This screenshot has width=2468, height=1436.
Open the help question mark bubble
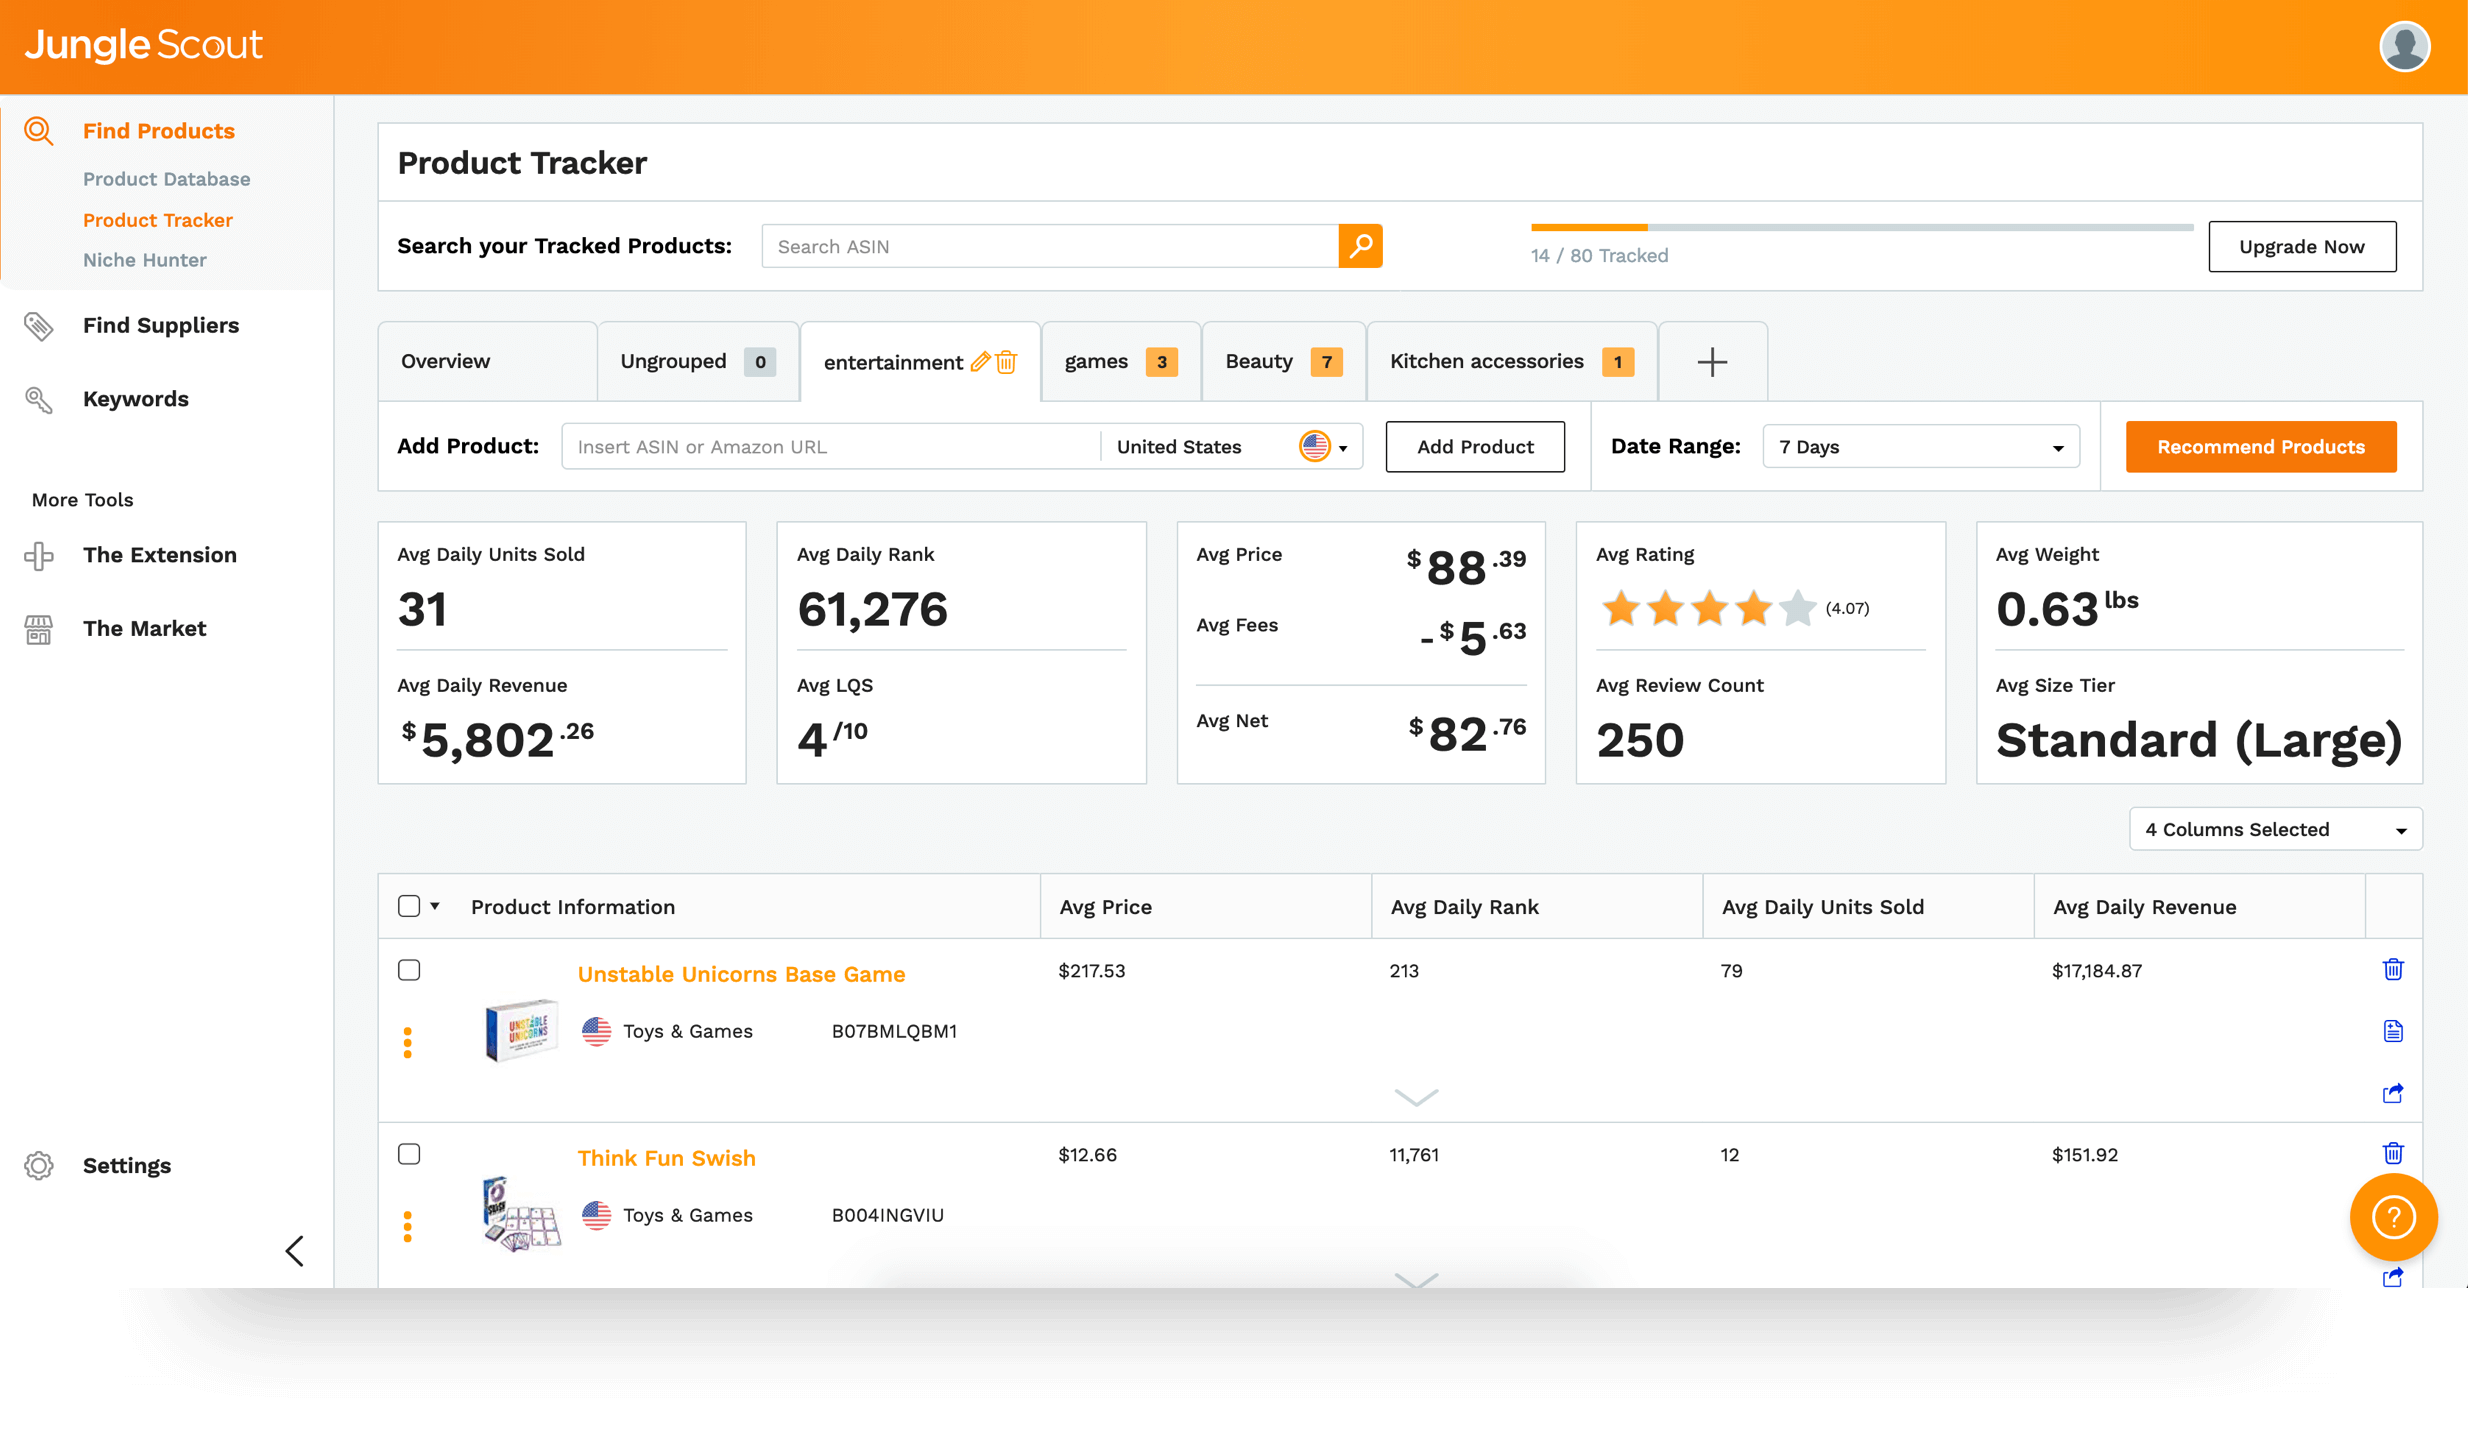point(2393,1217)
